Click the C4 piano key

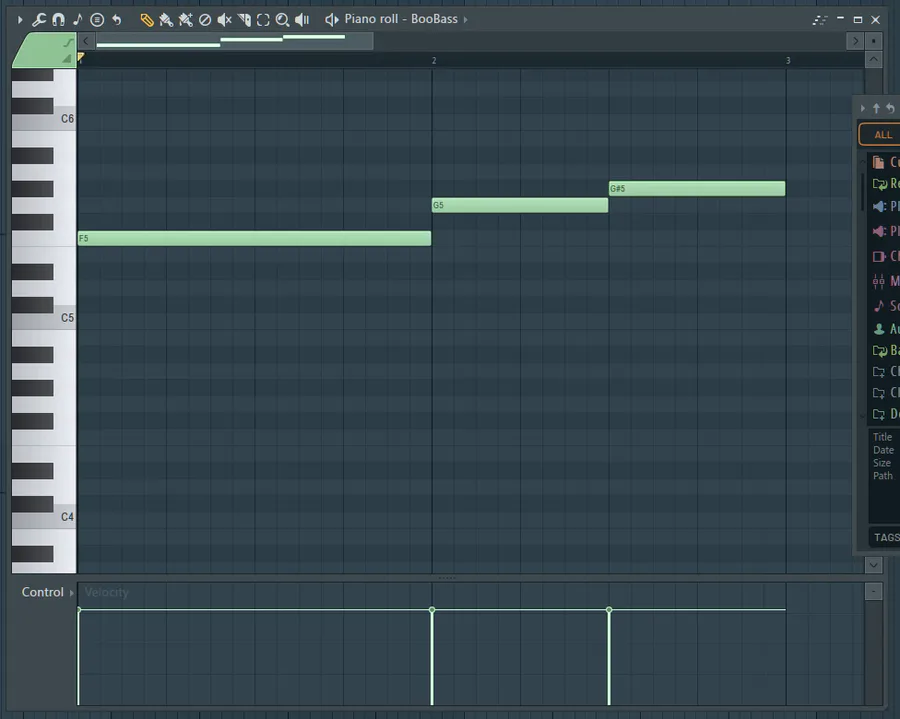[44, 516]
